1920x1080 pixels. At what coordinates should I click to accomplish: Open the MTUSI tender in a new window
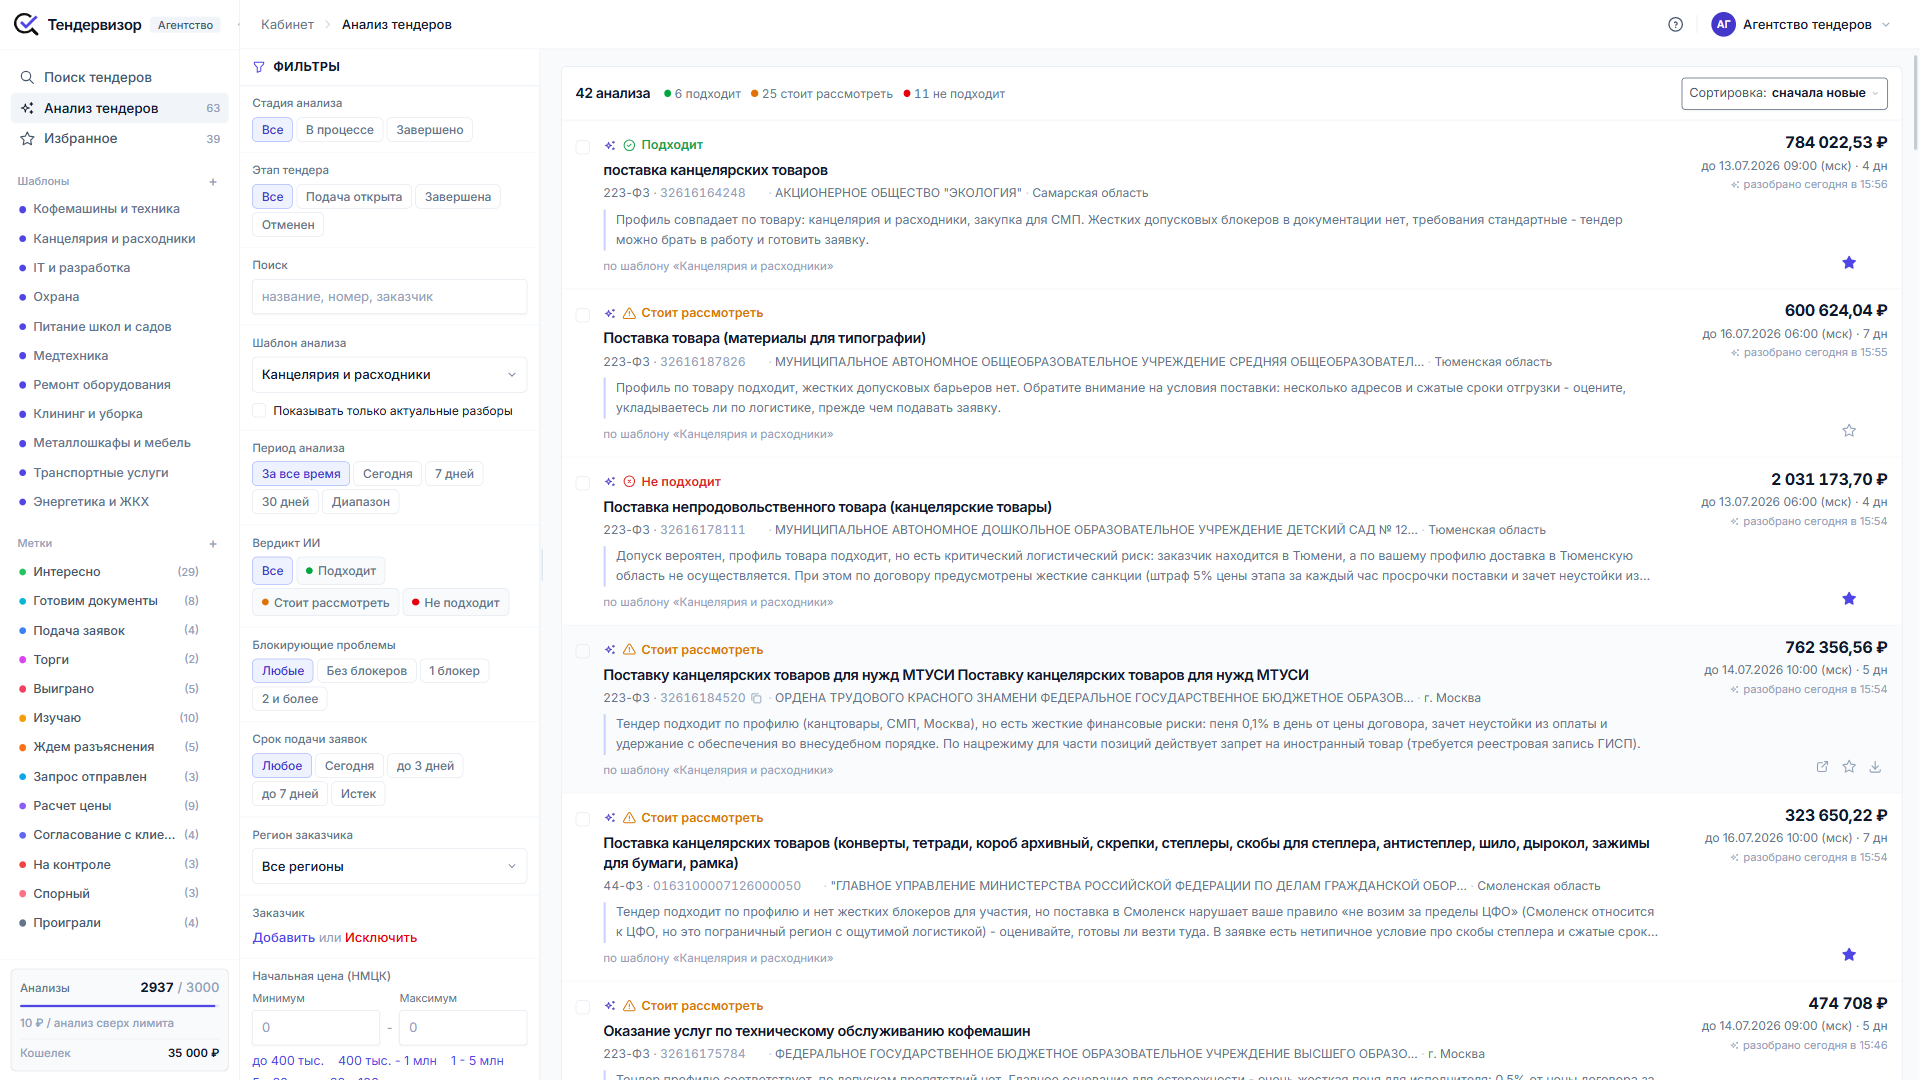1822,767
